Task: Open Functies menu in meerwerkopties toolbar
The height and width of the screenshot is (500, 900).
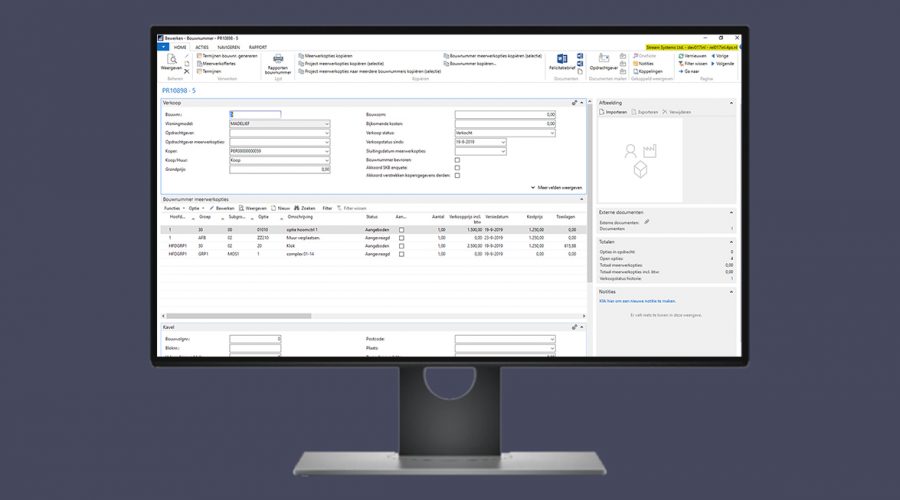Action: [174, 208]
